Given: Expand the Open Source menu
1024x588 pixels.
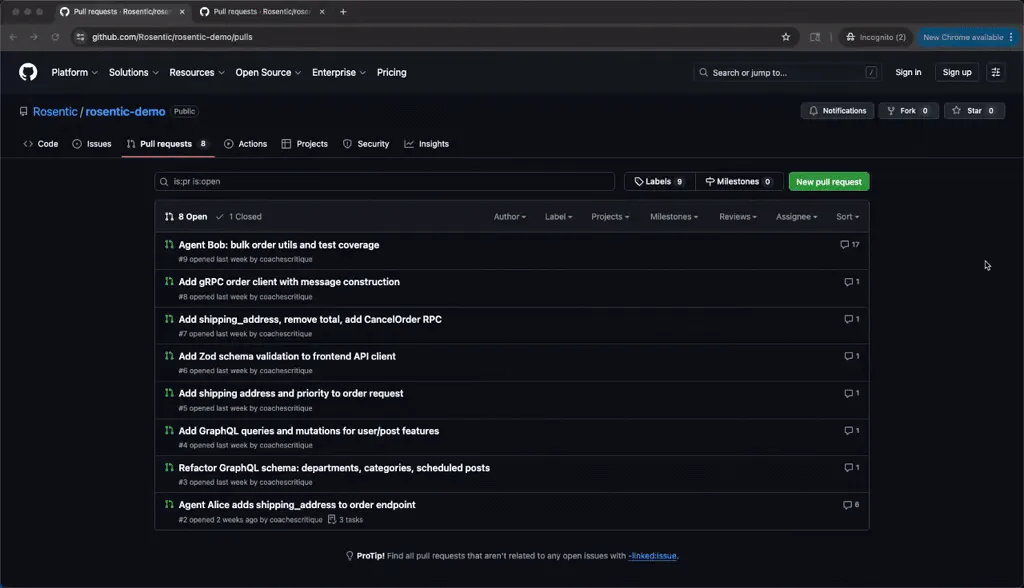Looking at the screenshot, I should tap(268, 73).
